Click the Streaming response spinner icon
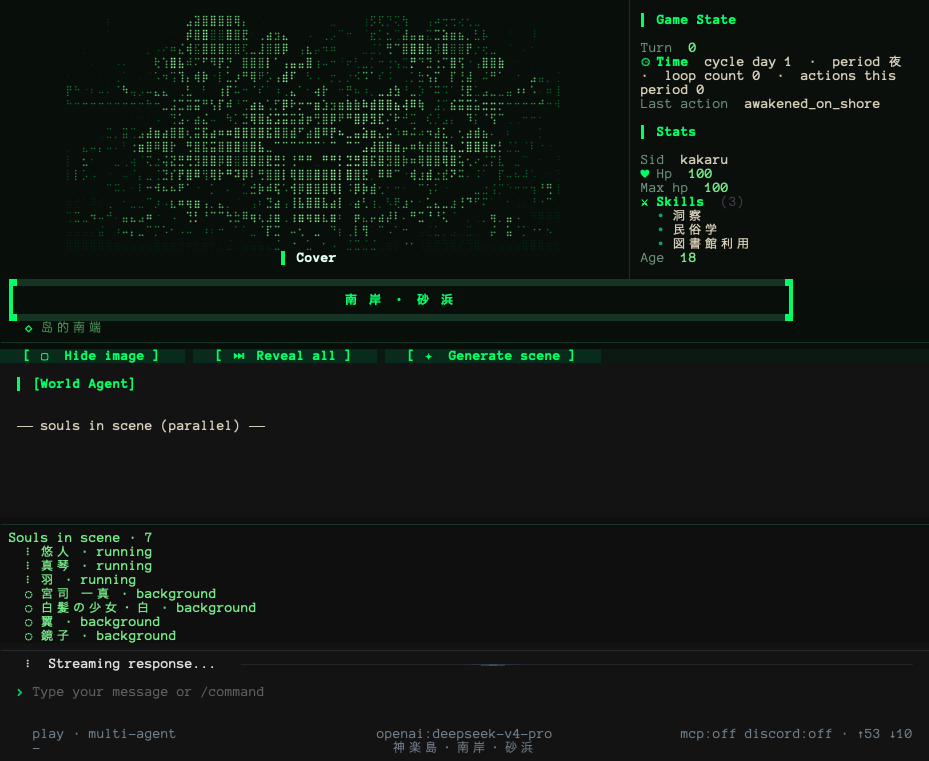 point(28,664)
